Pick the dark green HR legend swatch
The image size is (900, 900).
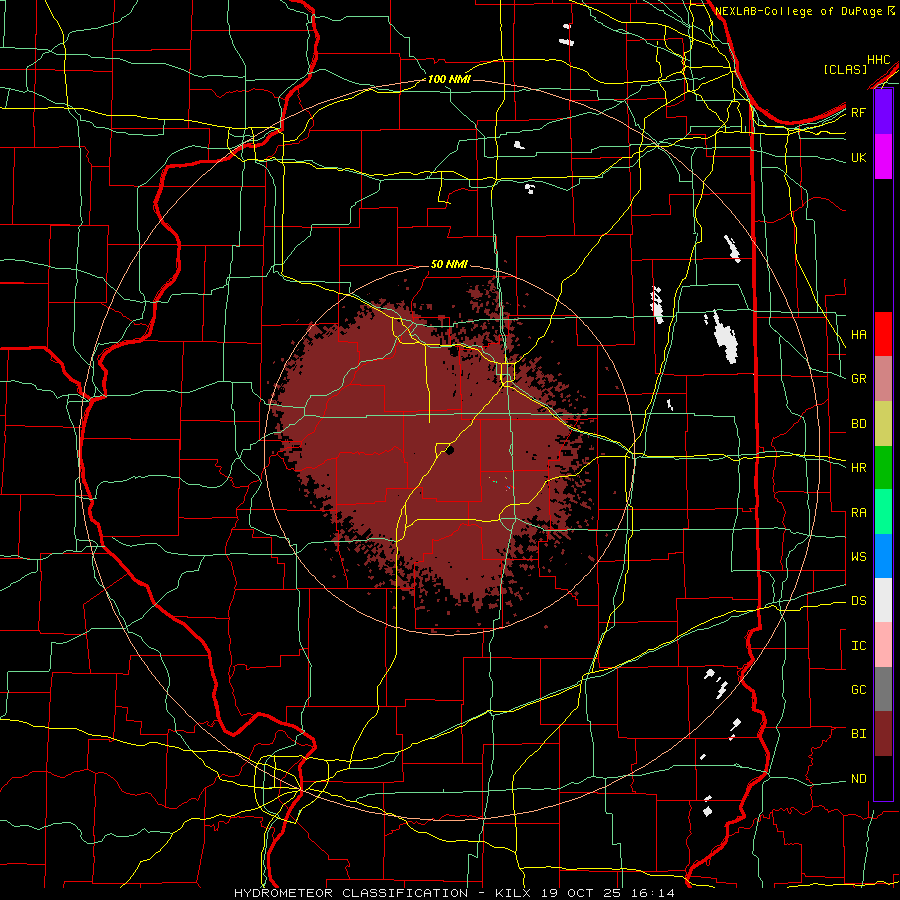[x=883, y=467]
